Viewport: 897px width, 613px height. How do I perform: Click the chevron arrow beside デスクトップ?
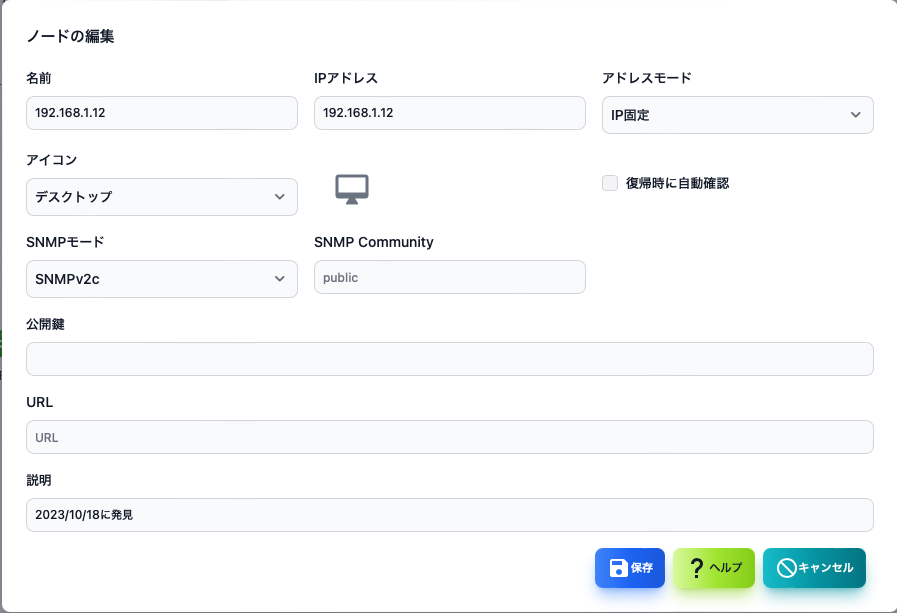point(279,197)
